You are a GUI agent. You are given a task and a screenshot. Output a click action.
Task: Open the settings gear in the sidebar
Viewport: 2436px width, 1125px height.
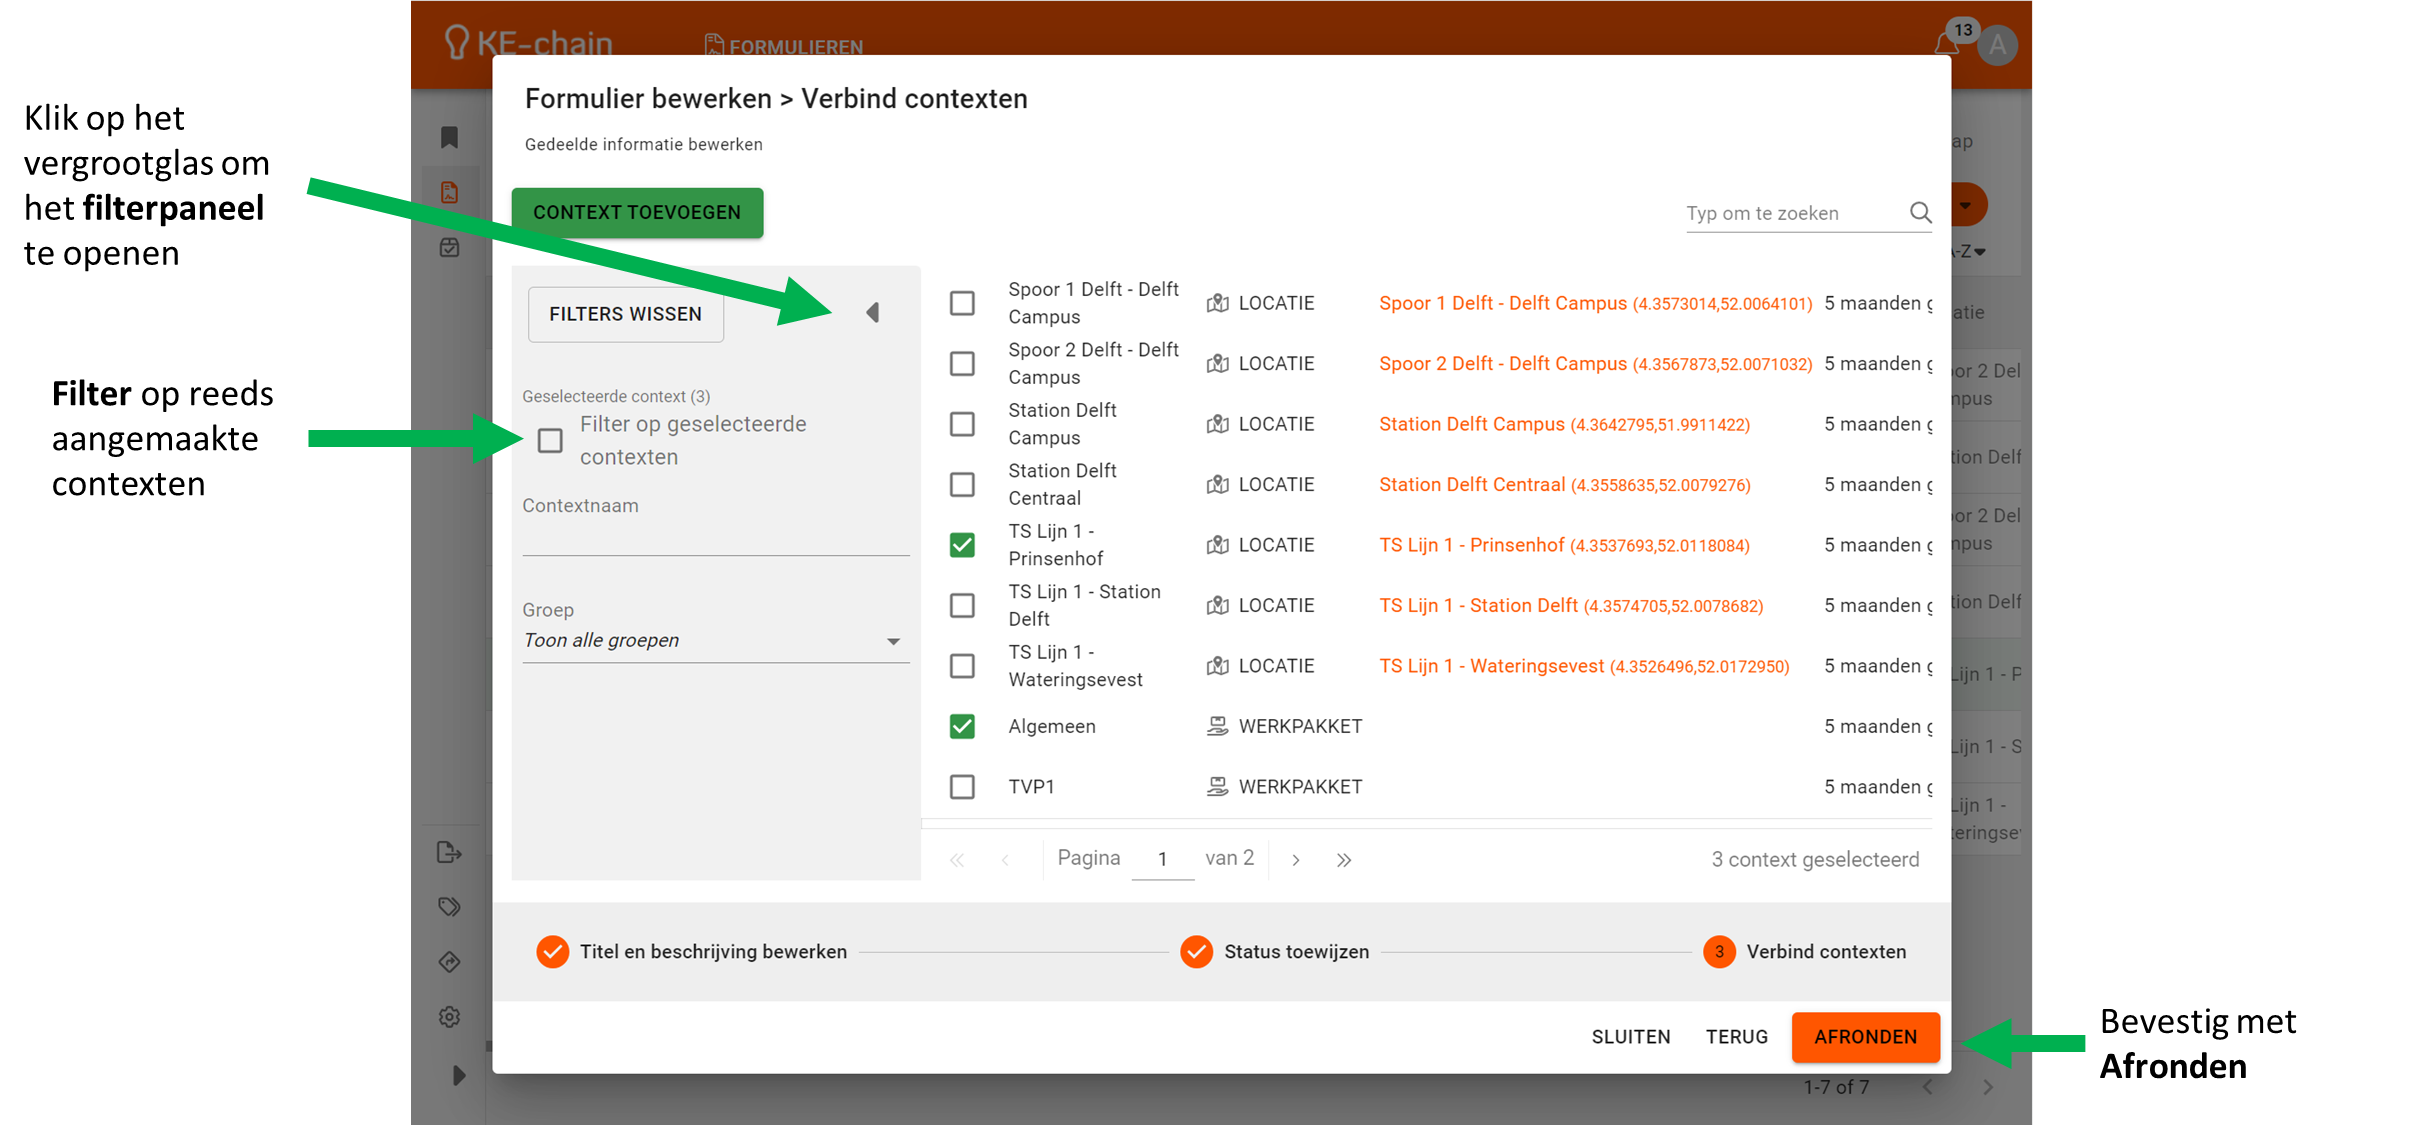coord(450,1016)
